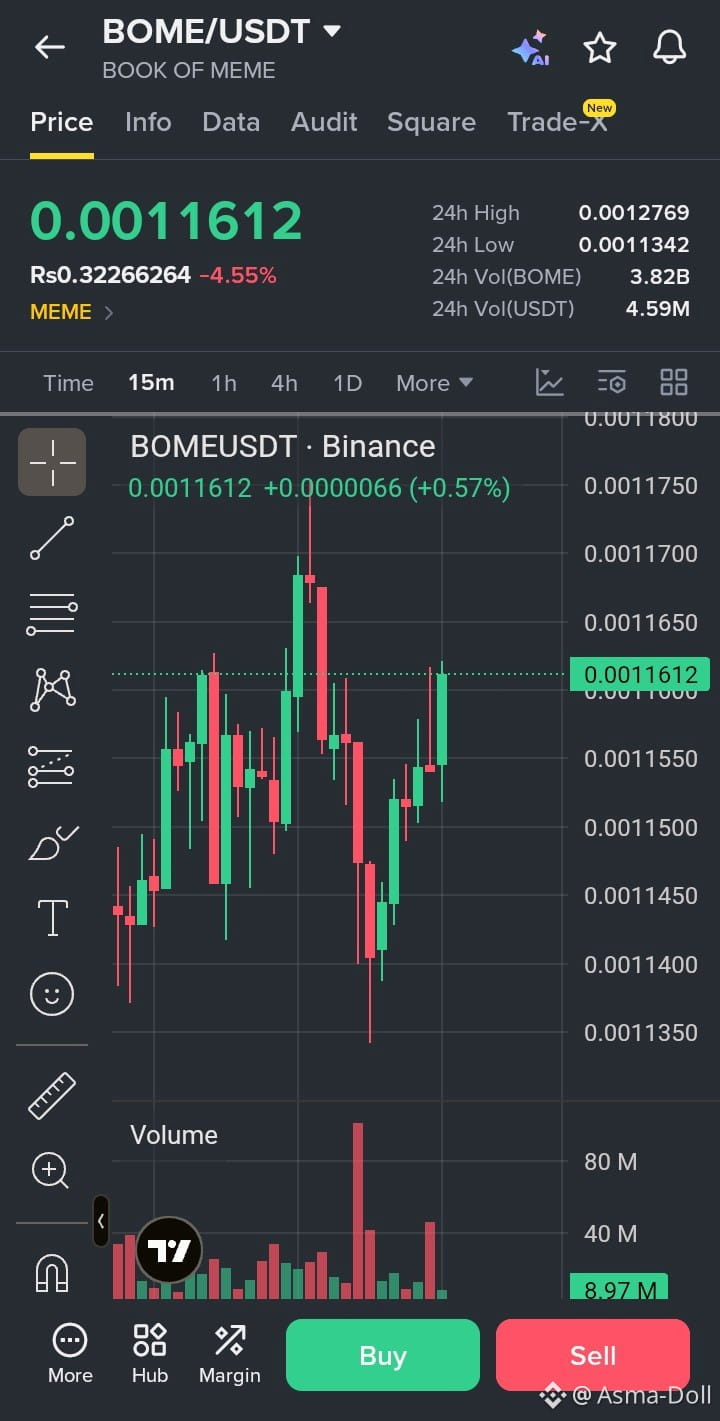Screen dimensions: 720x1421
Task: Switch to the Price tab
Action: [62, 122]
